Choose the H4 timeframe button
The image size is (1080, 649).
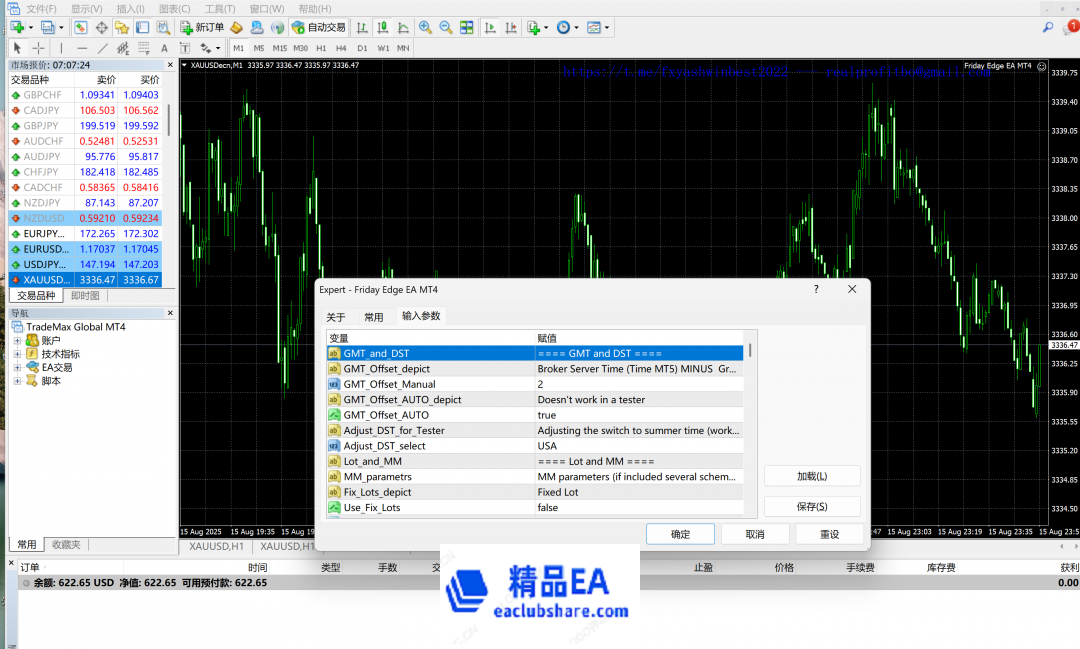pos(341,48)
